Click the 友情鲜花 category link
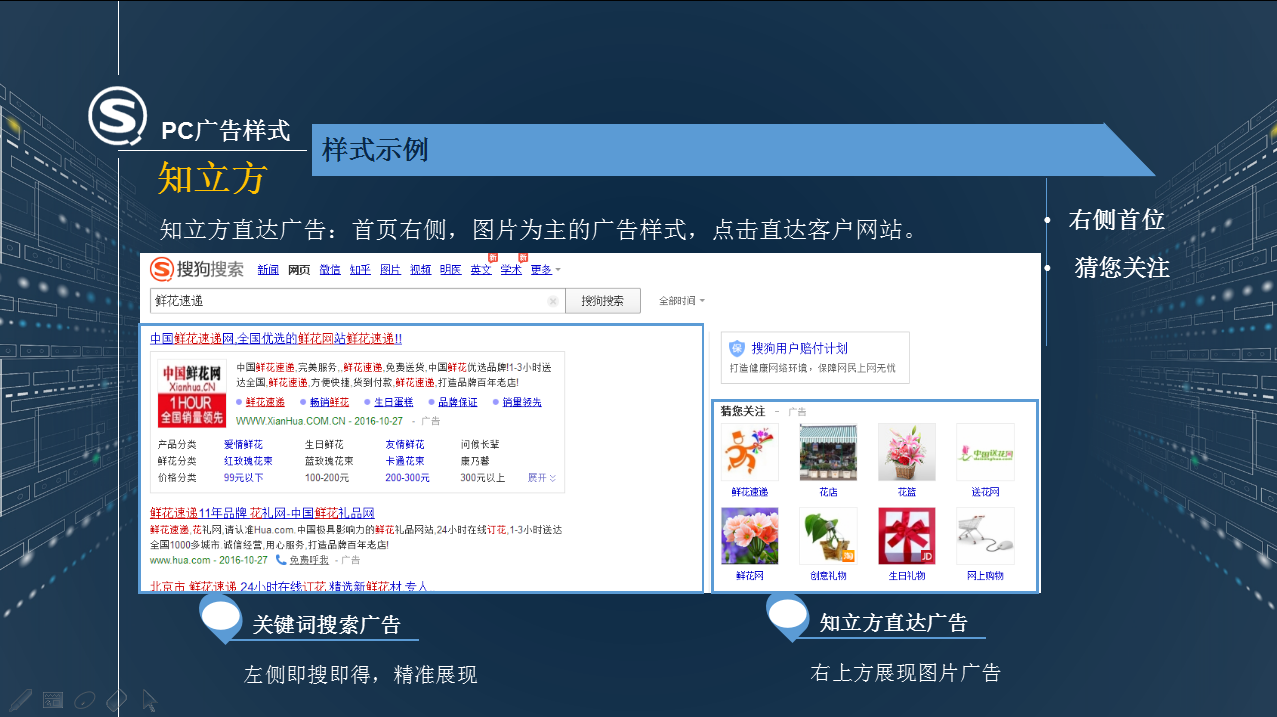The image size is (1277, 717). [x=405, y=444]
